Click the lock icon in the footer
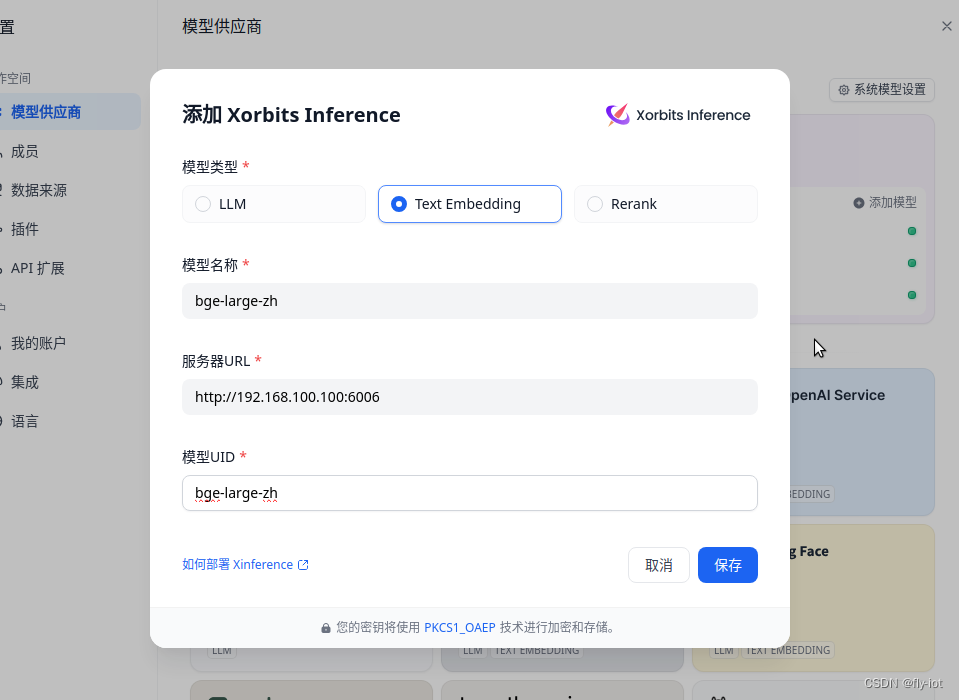Image resolution: width=959 pixels, height=700 pixels. [x=326, y=628]
